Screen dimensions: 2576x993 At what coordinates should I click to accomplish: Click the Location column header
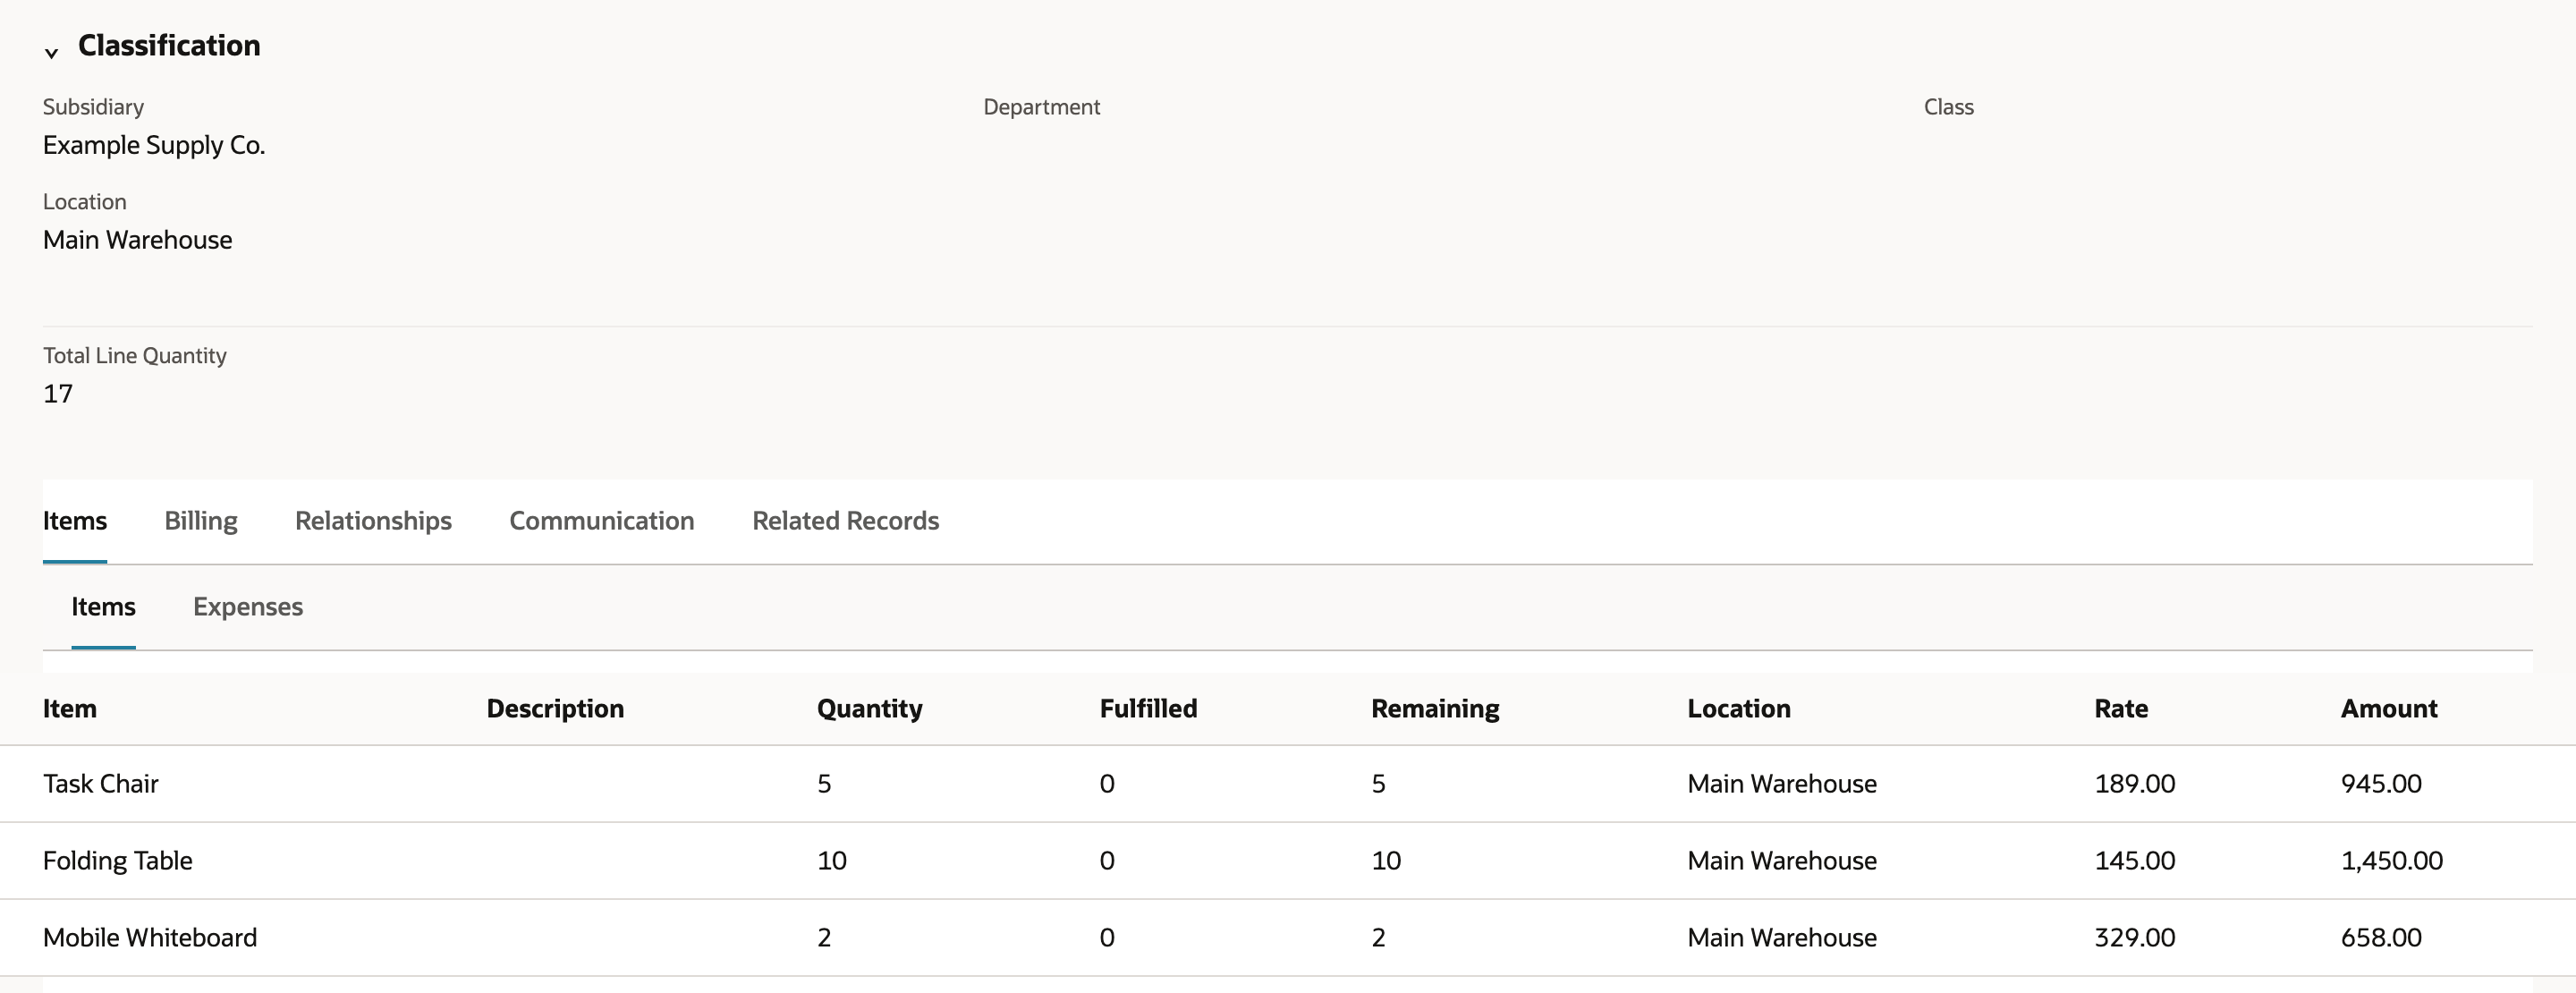tap(1739, 709)
